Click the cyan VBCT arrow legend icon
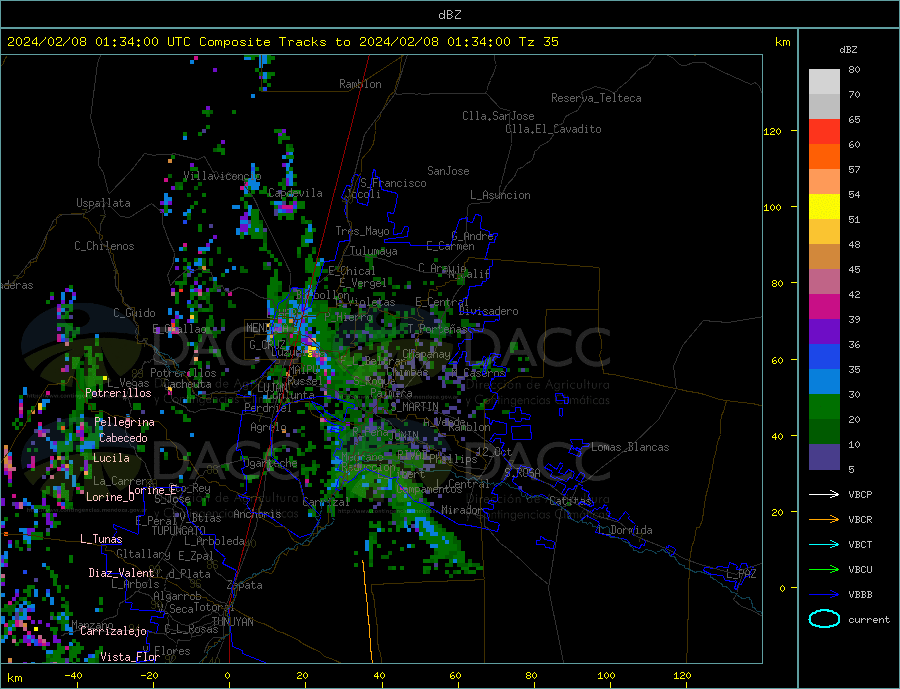The image size is (900, 689). tap(824, 544)
